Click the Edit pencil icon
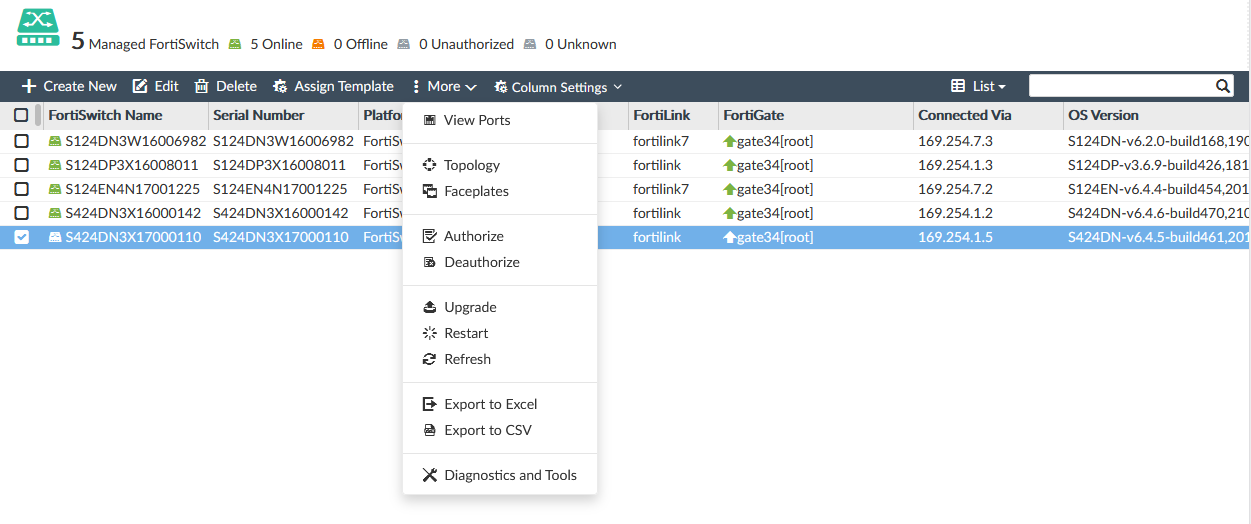This screenshot has width=1251, height=524. point(140,87)
